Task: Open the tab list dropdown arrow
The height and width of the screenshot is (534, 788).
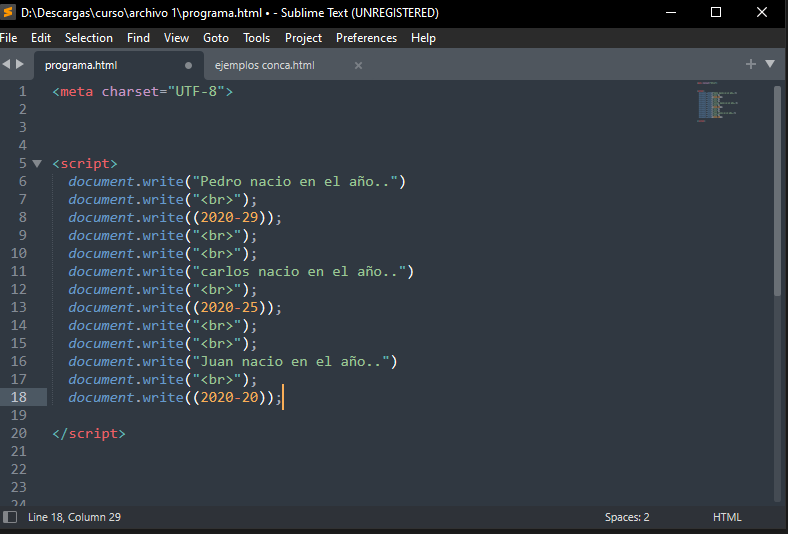Action: tap(770, 64)
